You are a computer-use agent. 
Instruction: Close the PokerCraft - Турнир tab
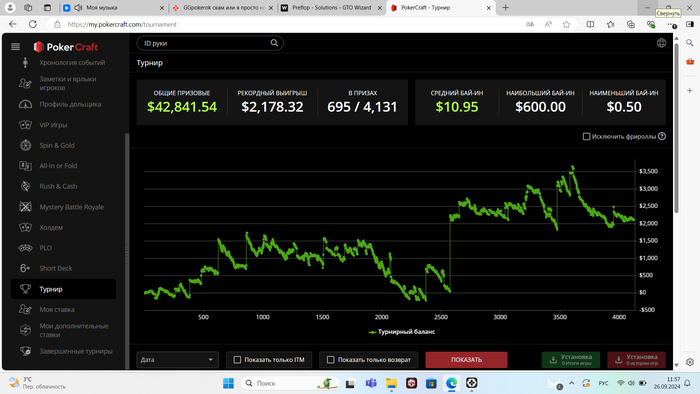[489, 8]
